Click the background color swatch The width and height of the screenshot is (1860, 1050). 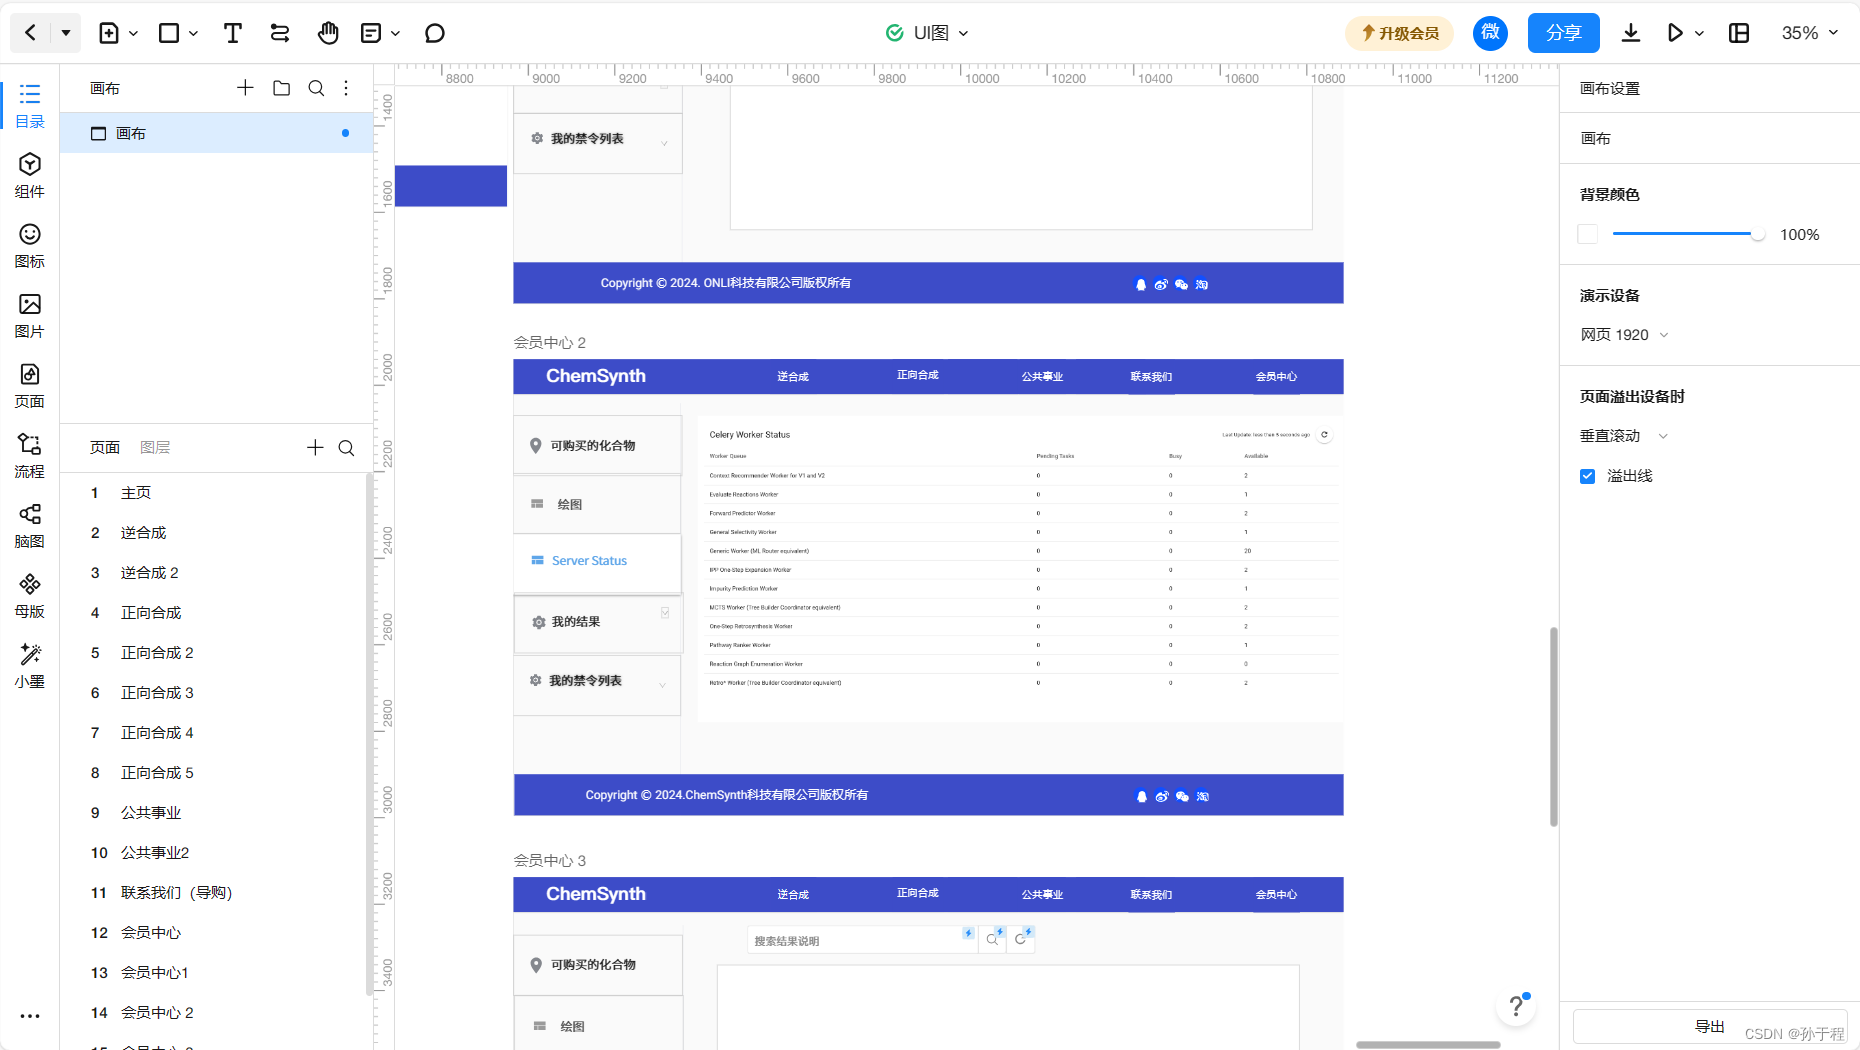pyautogui.click(x=1588, y=234)
